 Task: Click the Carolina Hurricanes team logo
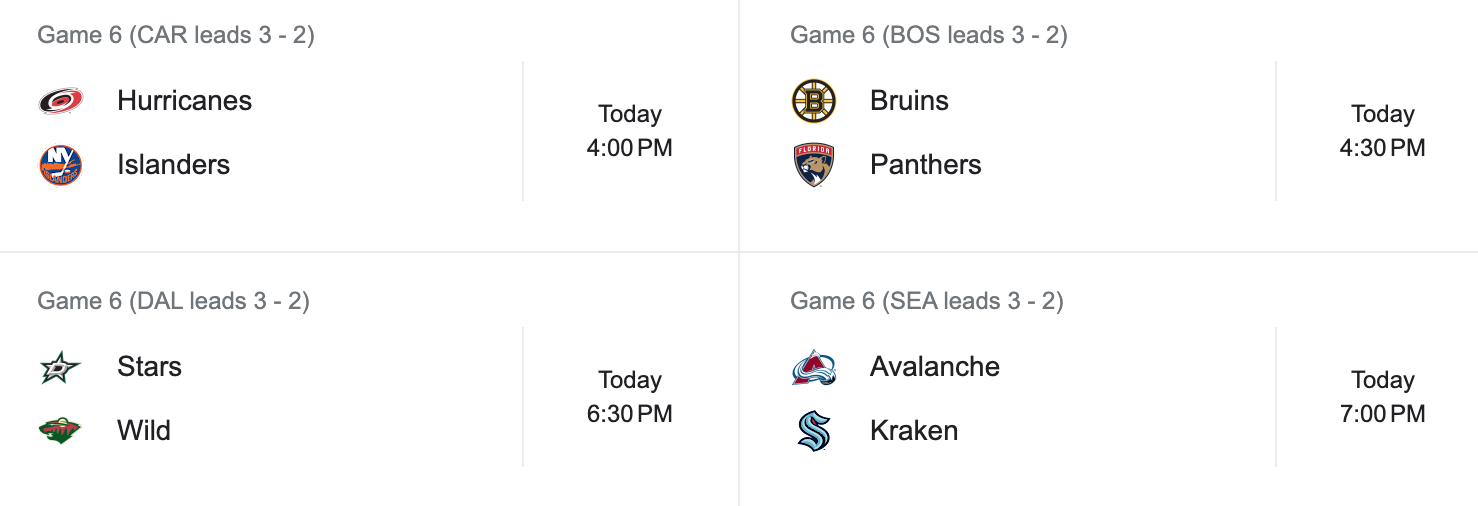tap(61, 101)
